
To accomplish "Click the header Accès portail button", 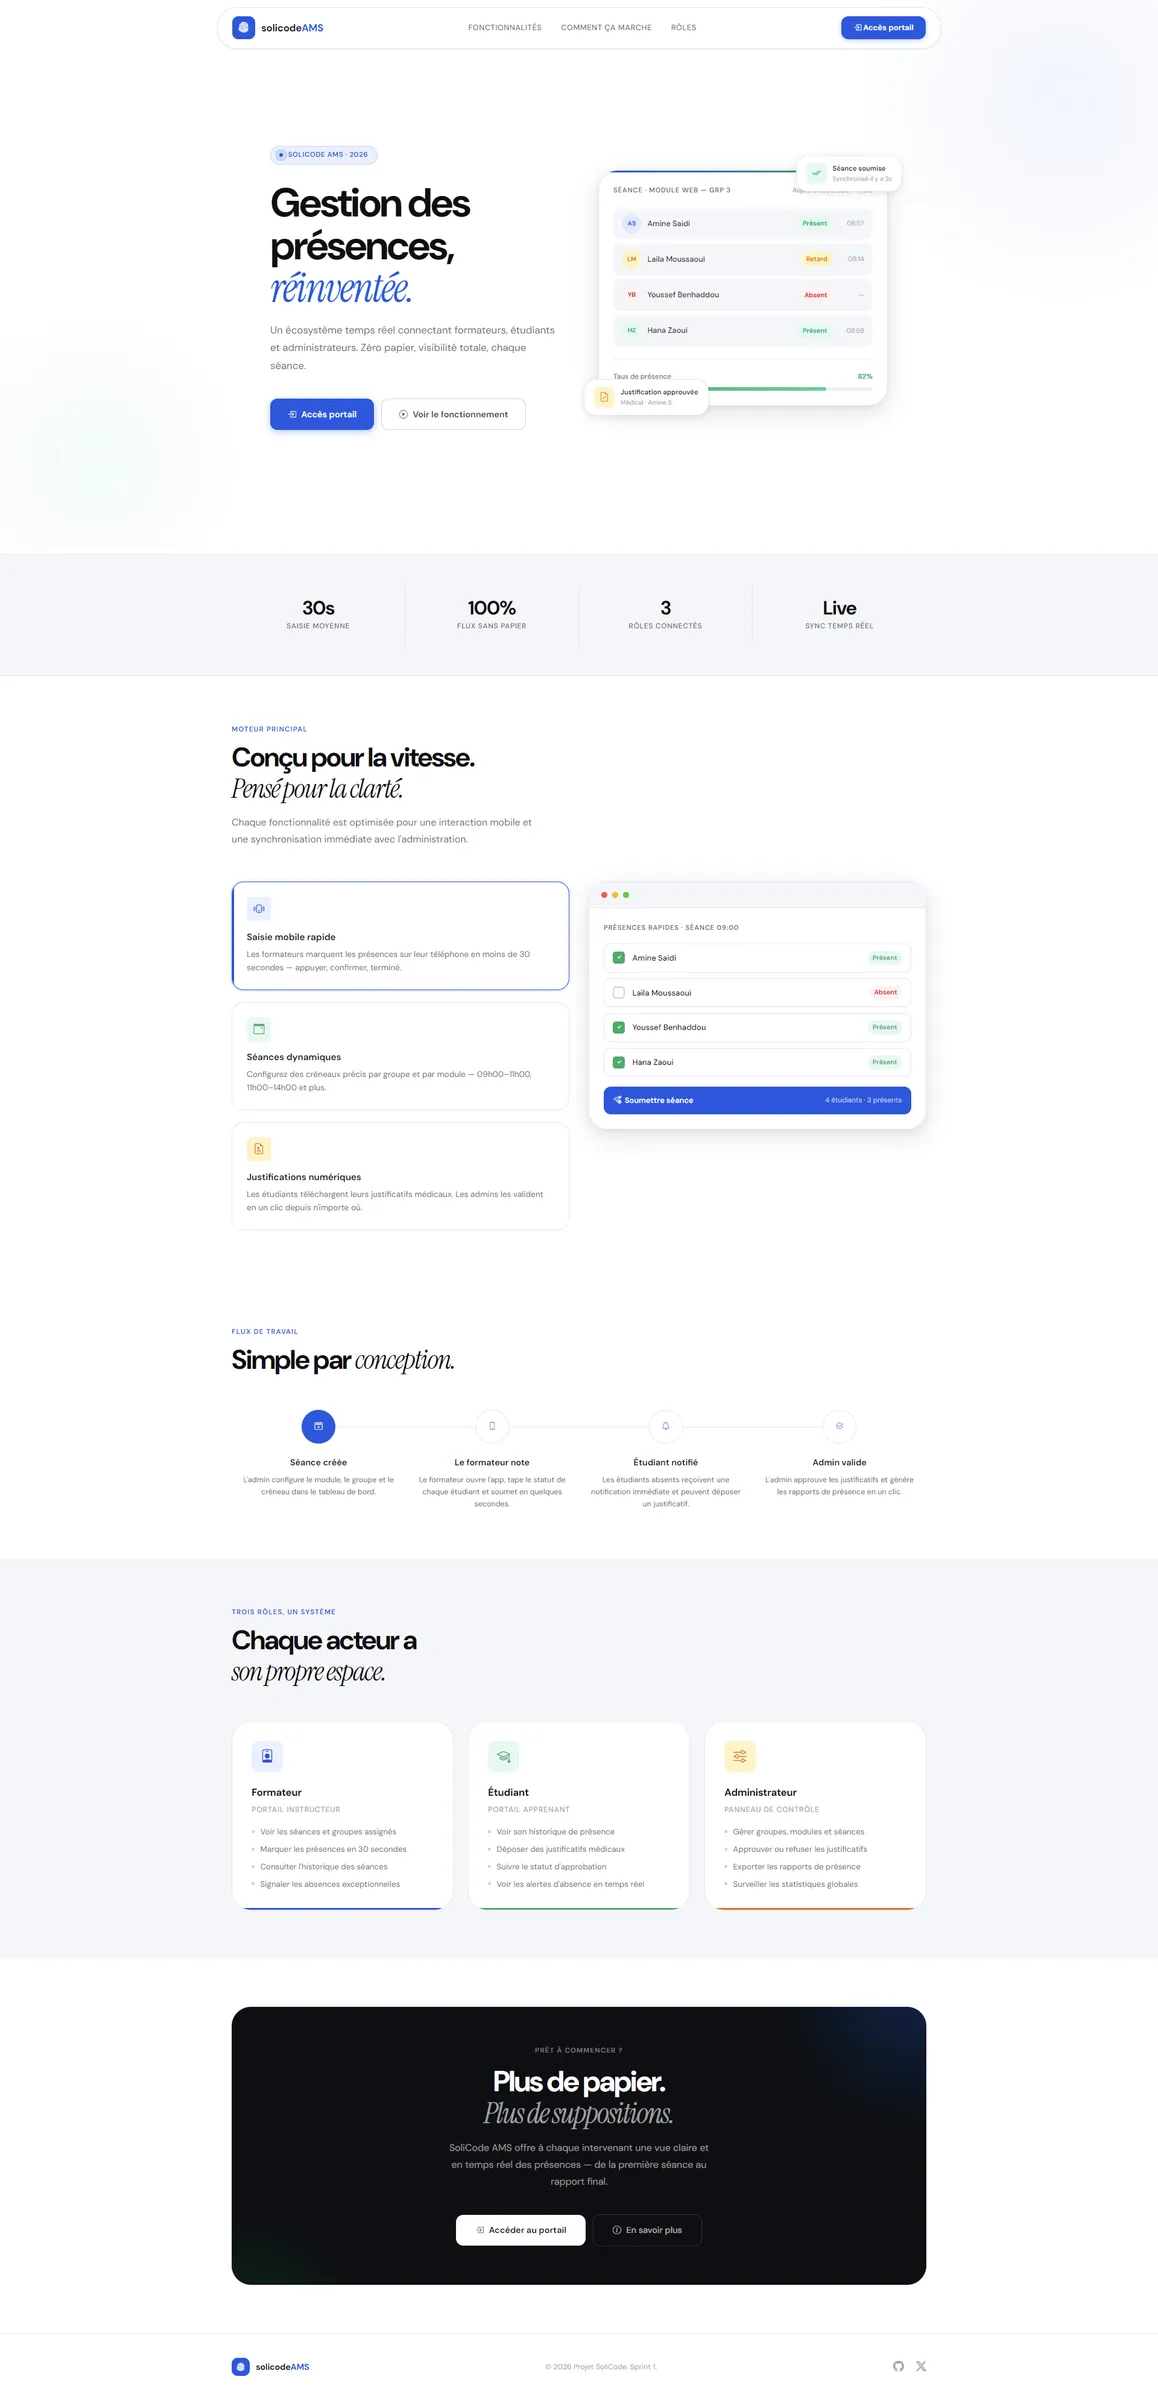I will (883, 28).
